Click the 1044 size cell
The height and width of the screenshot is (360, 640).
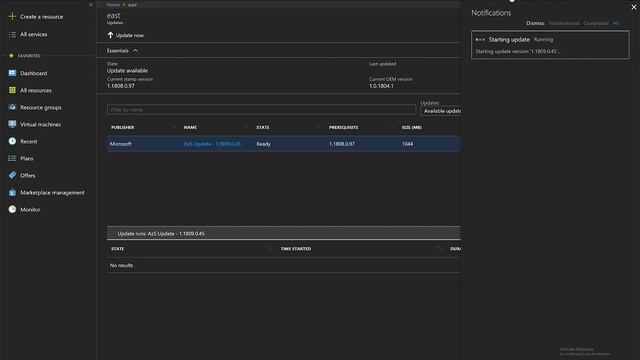click(x=407, y=144)
